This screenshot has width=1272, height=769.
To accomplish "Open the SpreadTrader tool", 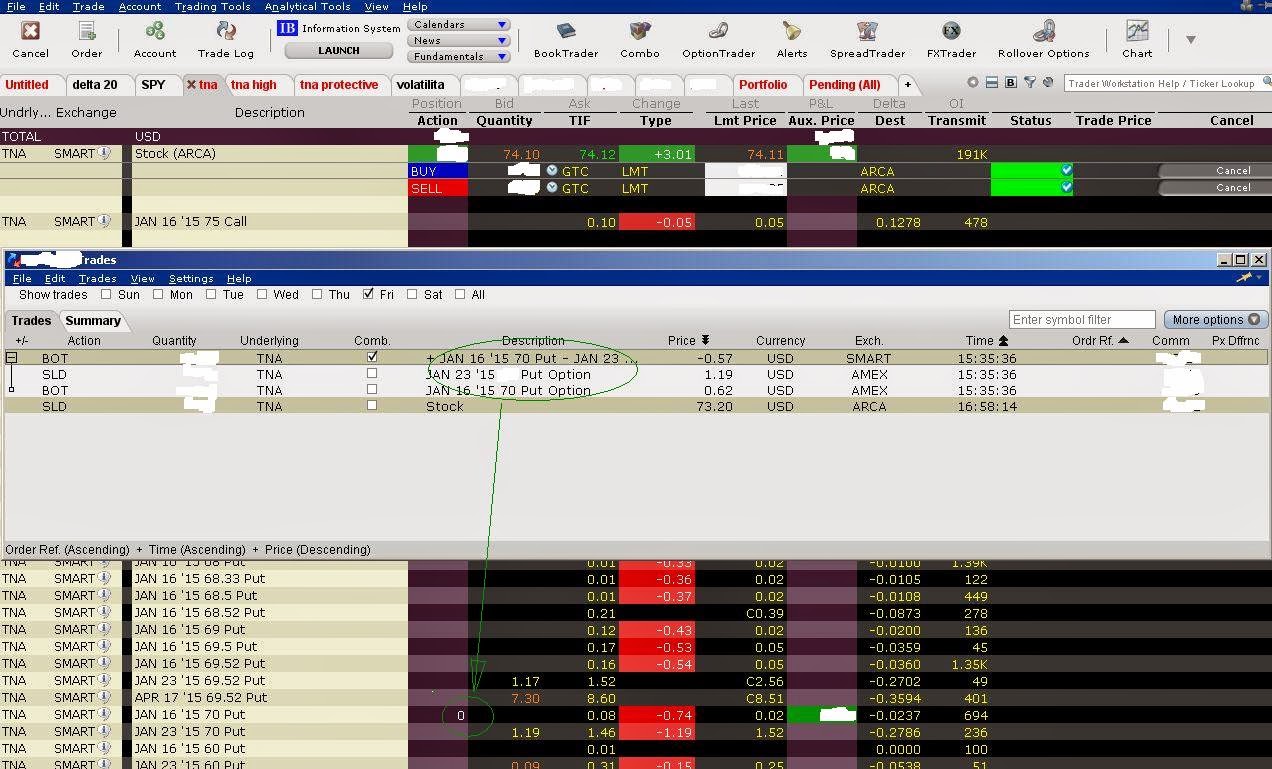I will pyautogui.click(x=867, y=33).
